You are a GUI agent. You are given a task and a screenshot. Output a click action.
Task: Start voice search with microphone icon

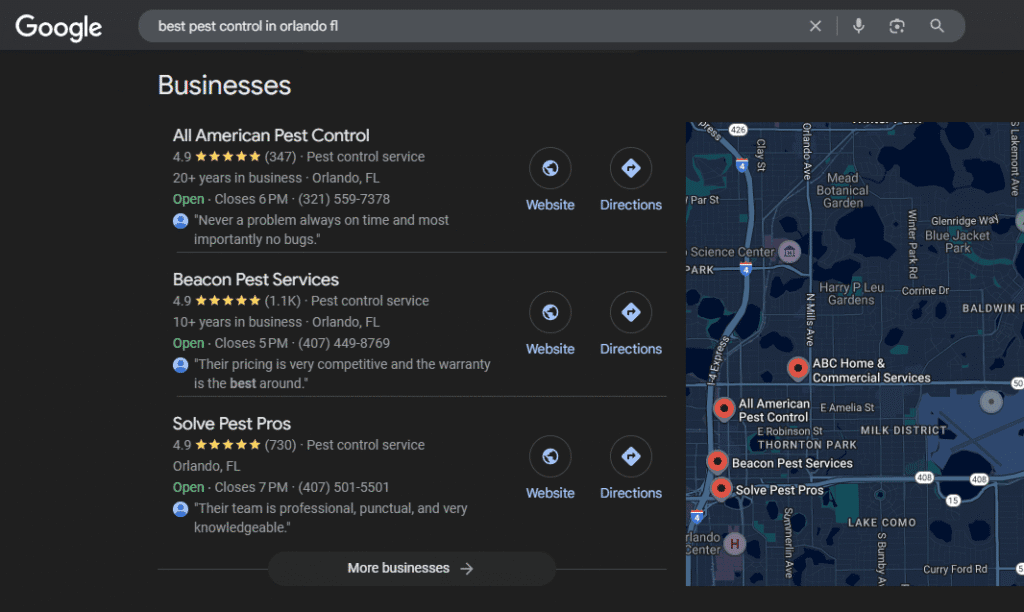pos(858,26)
